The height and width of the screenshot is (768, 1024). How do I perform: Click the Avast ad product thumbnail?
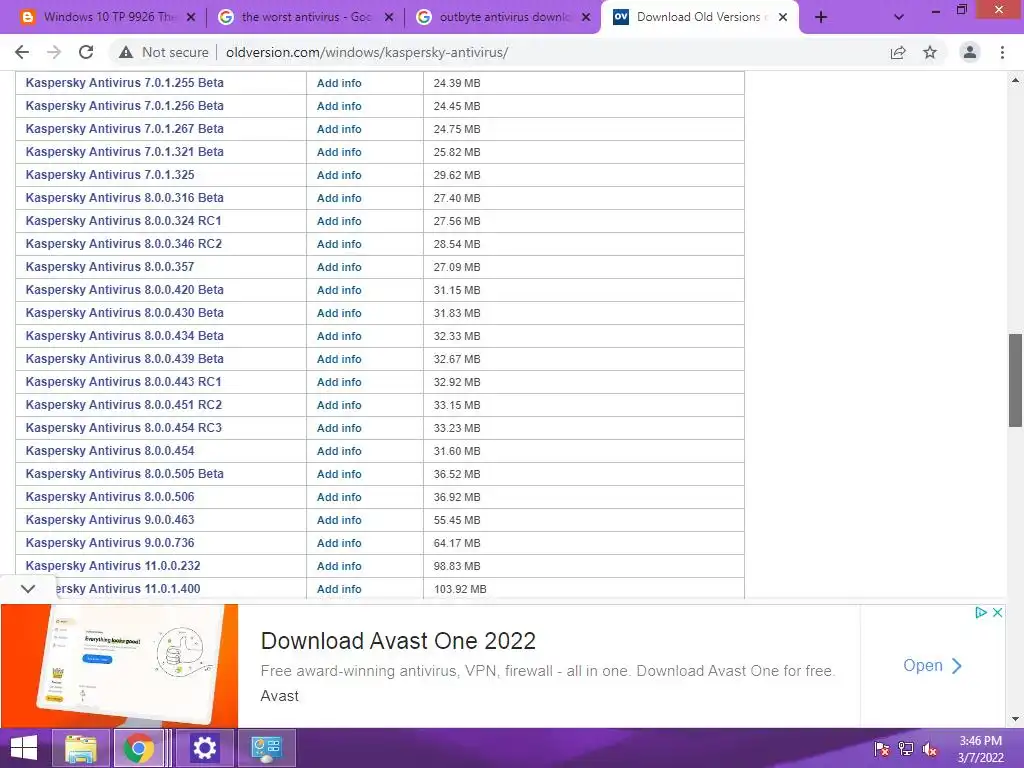[120, 665]
